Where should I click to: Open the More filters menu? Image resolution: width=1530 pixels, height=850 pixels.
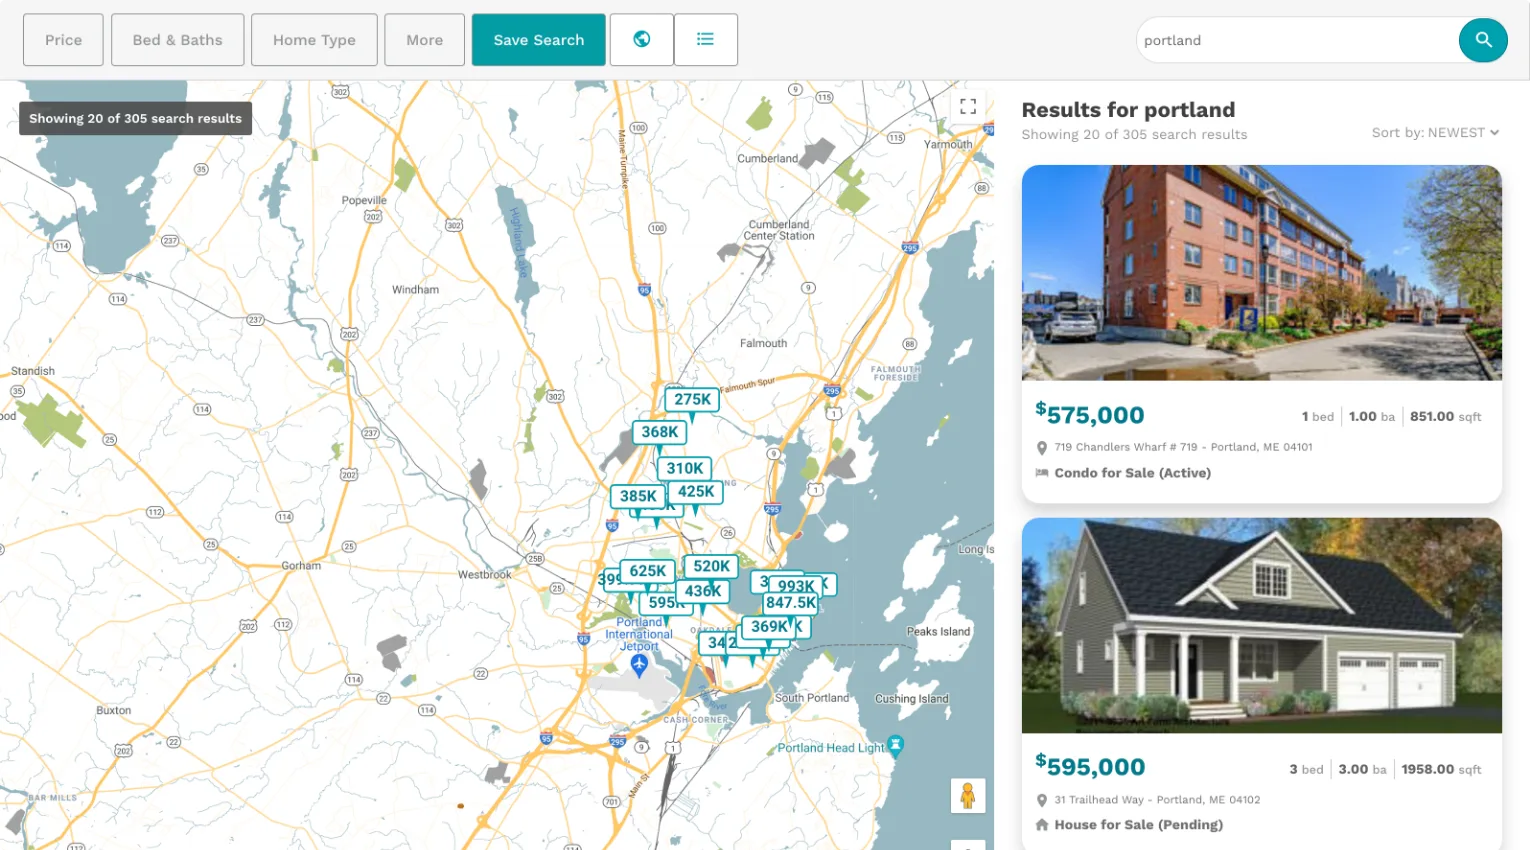(x=424, y=40)
